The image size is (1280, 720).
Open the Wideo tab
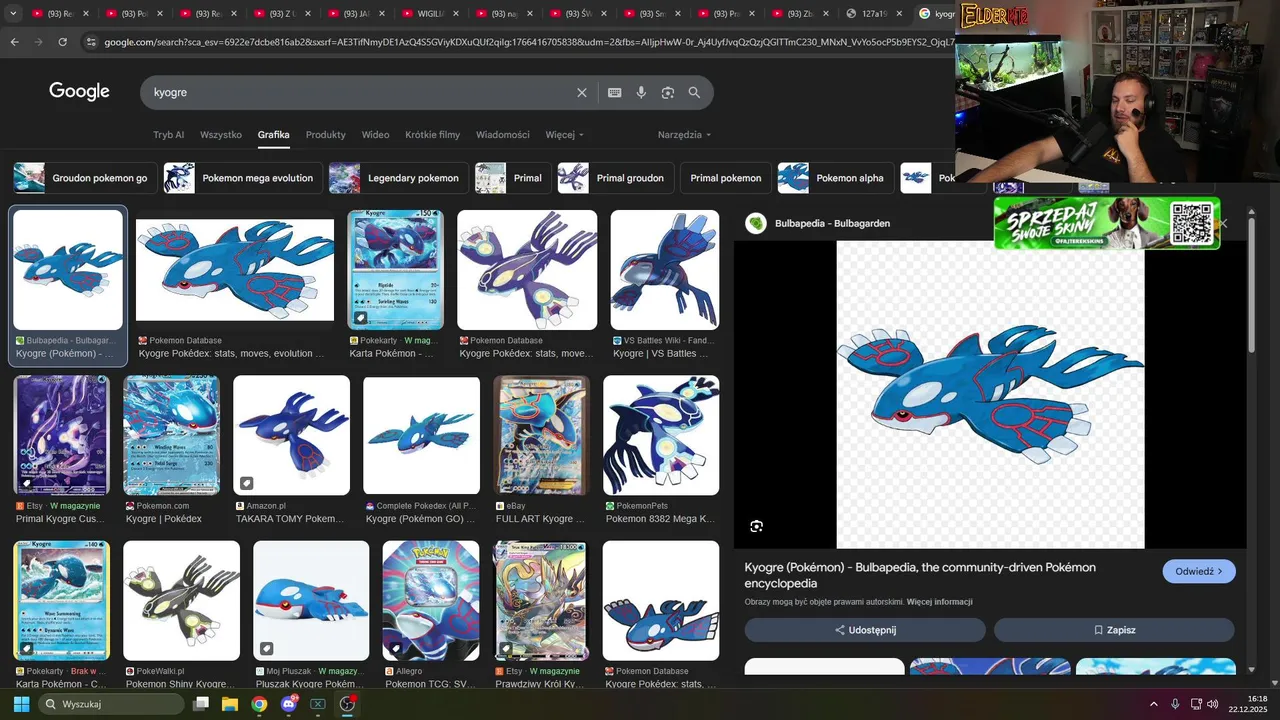pos(375,135)
